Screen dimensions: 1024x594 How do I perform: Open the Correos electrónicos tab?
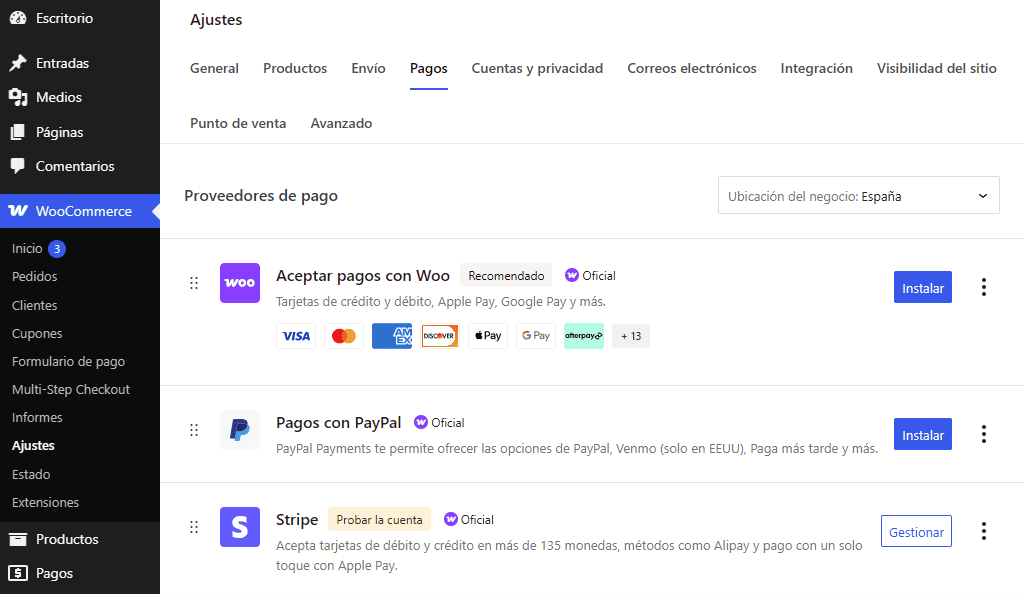692,69
